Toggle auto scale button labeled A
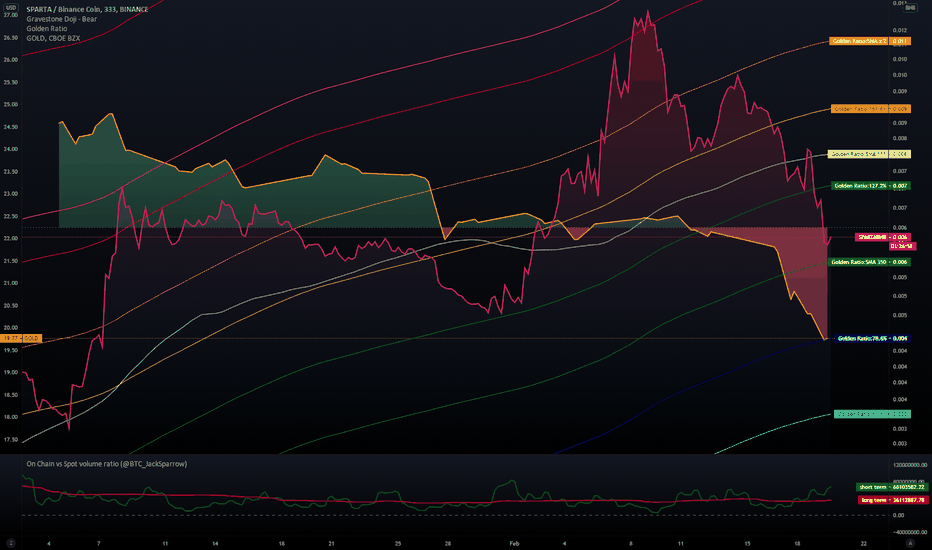This screenshot has height=550, width=932. coord(910,543)
